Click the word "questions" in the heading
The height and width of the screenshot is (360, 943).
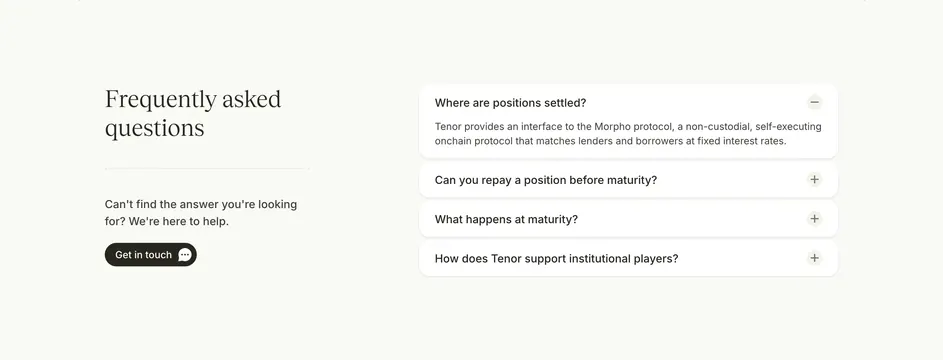[x=155, y=129]
